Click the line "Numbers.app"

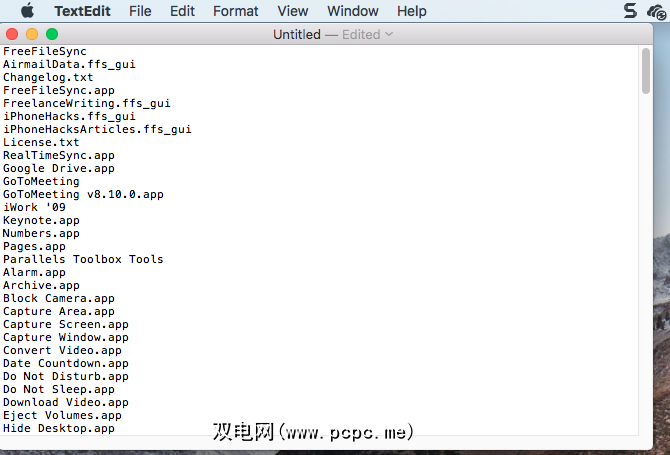point(41,233)
